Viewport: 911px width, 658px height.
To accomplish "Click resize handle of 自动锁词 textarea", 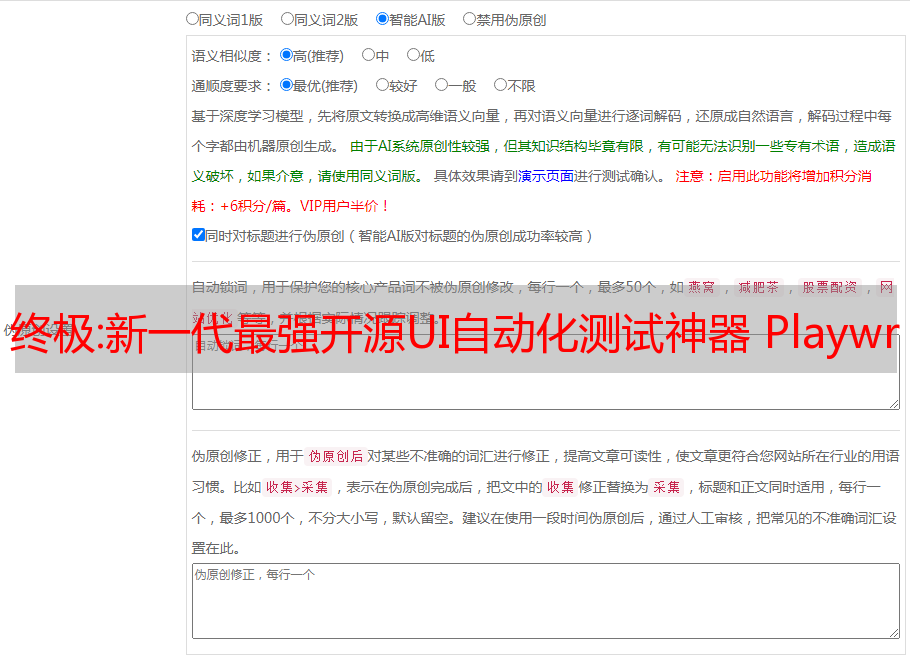I will click(x=894, y=404).
